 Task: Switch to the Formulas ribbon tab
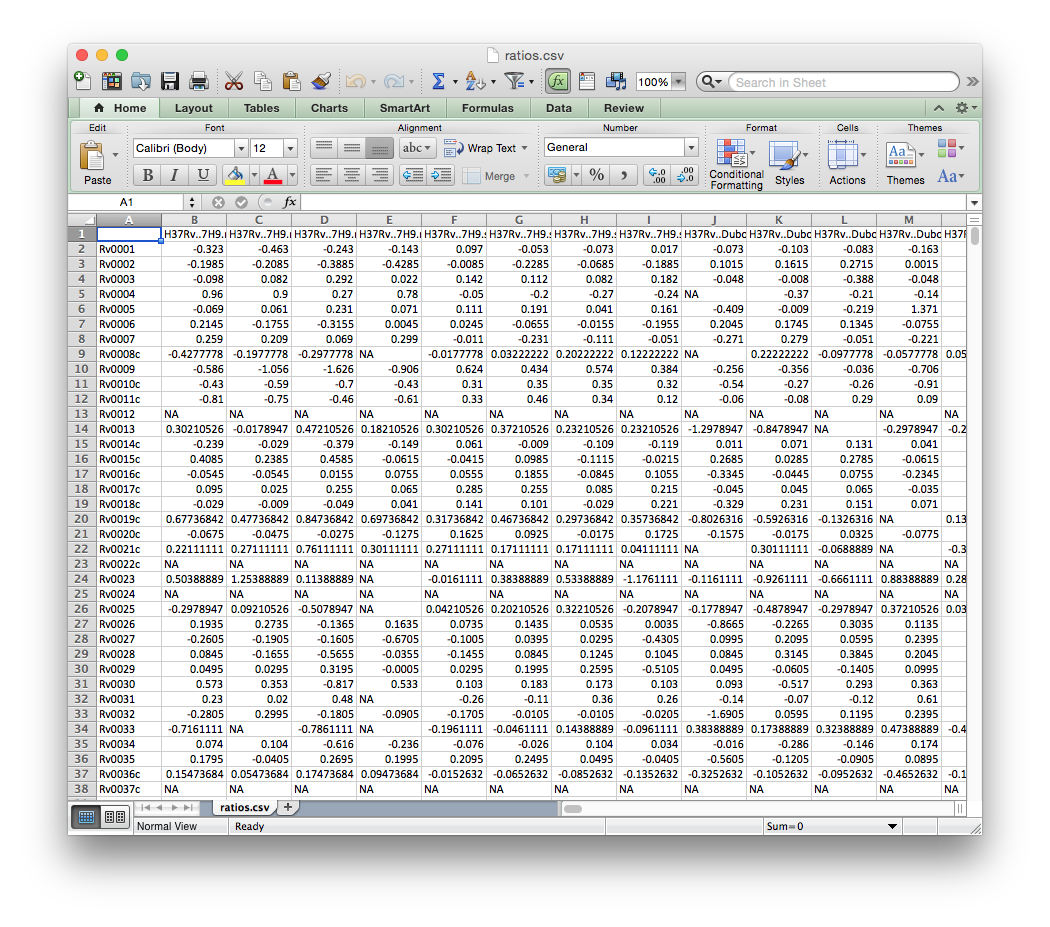coord(487,108)
